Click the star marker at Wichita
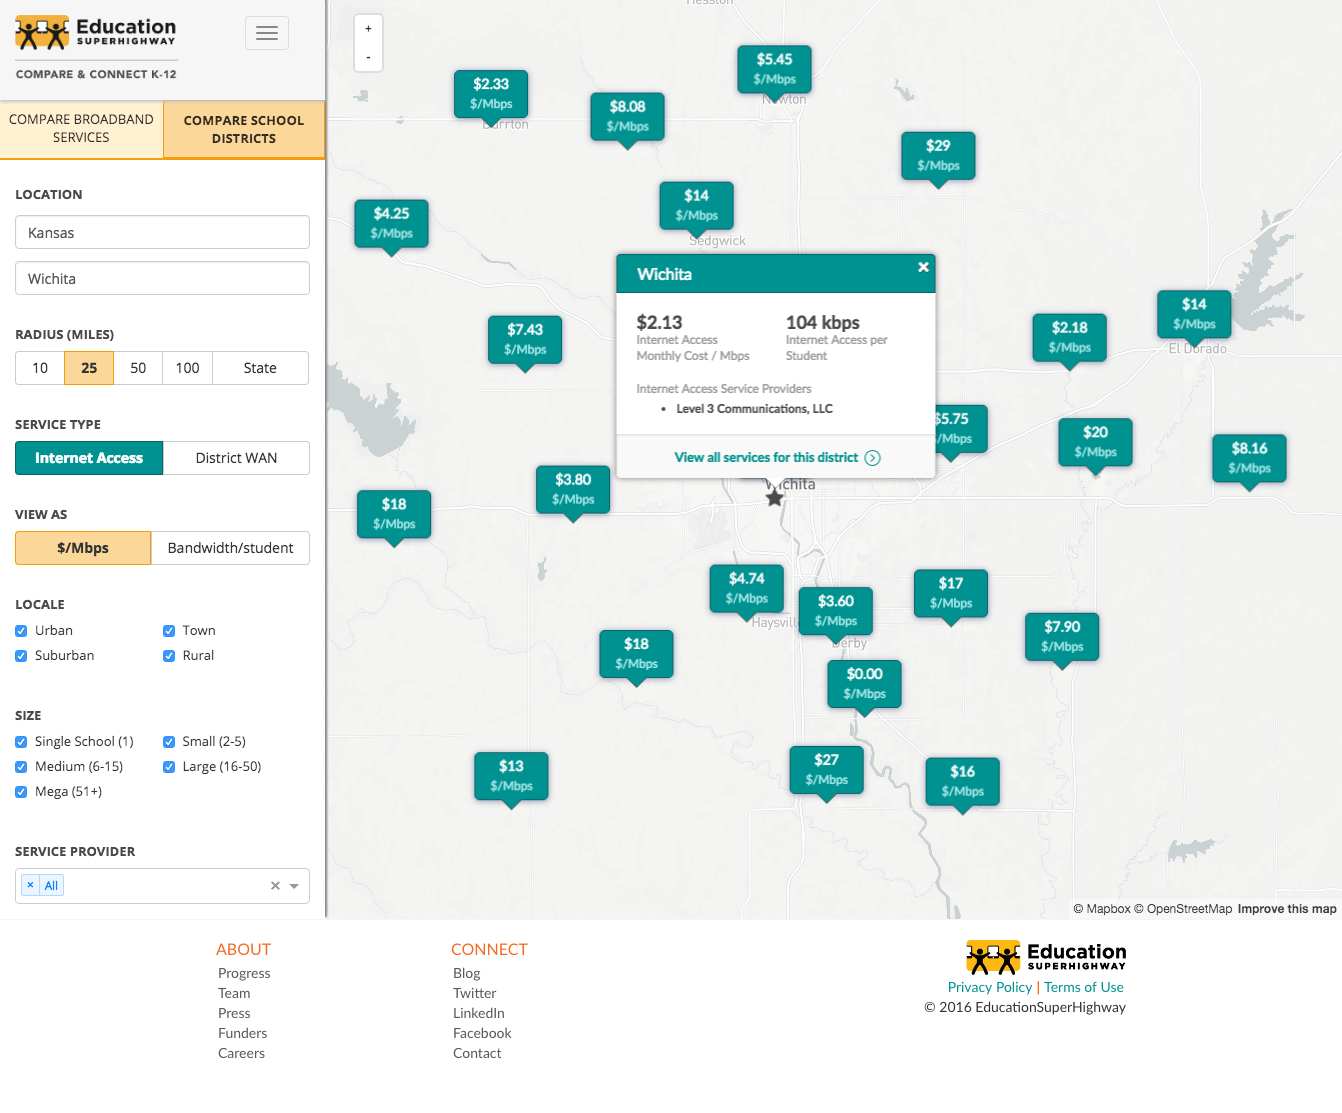Viewport: 1342px width, 1113px height. (774, 498)
